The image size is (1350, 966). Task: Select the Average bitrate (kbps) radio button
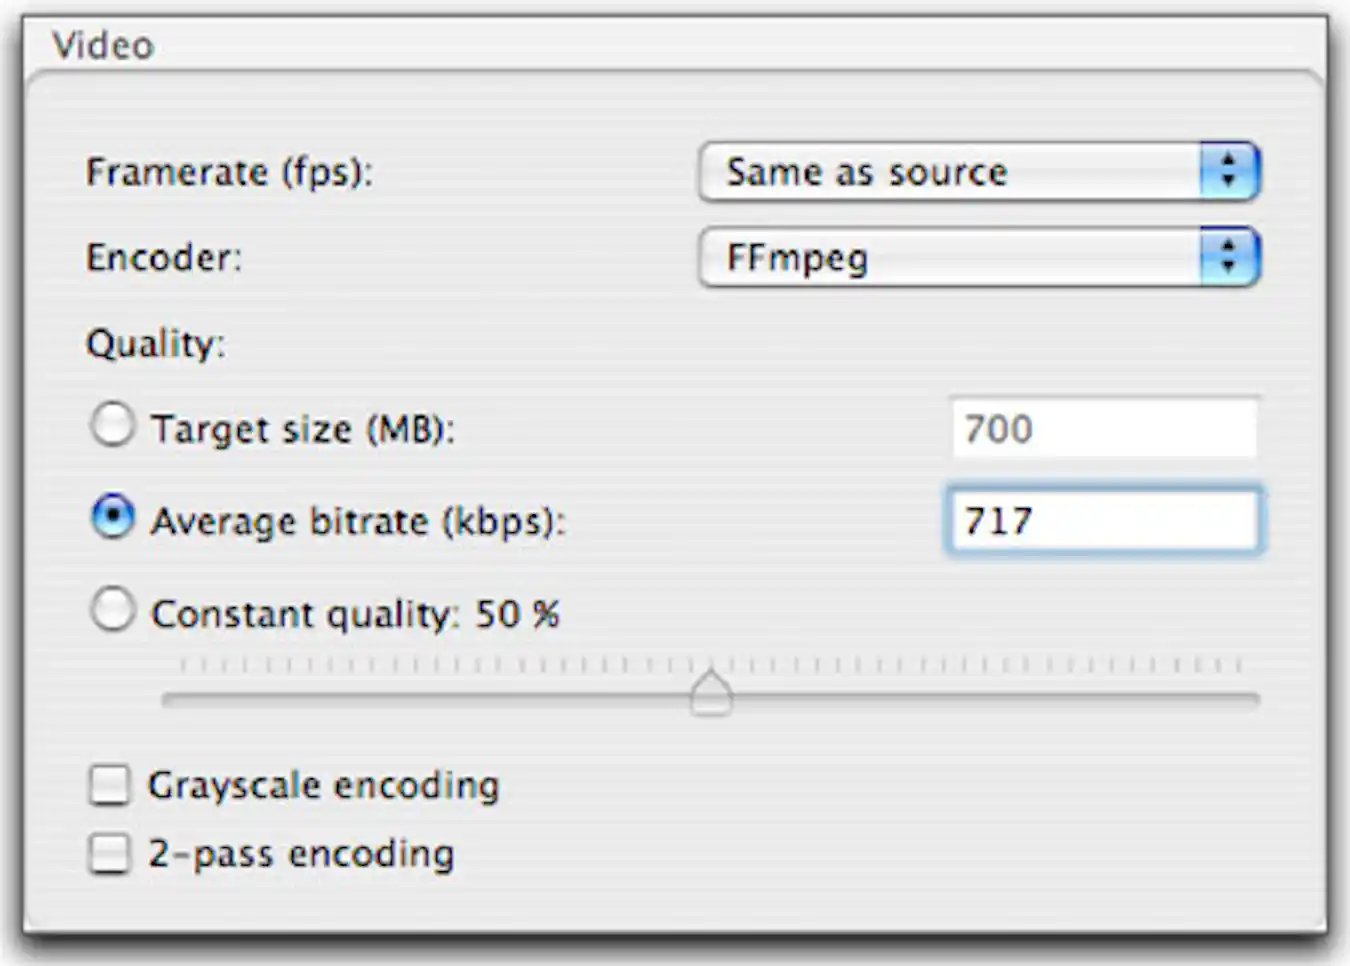click(x=113, y=518)
